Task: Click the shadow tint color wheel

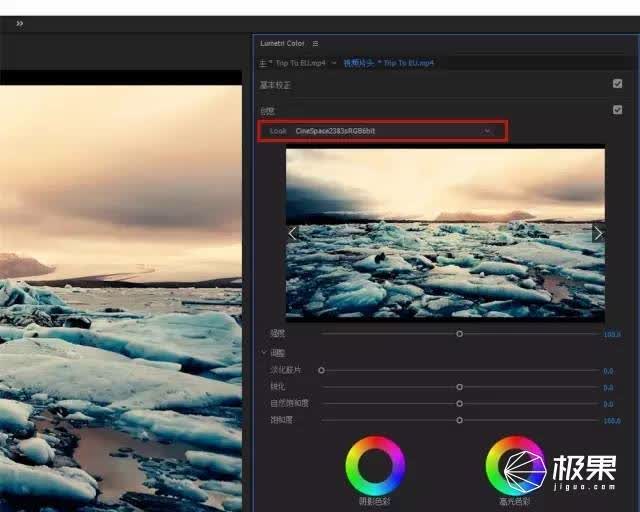Action: tap(375, 466)
